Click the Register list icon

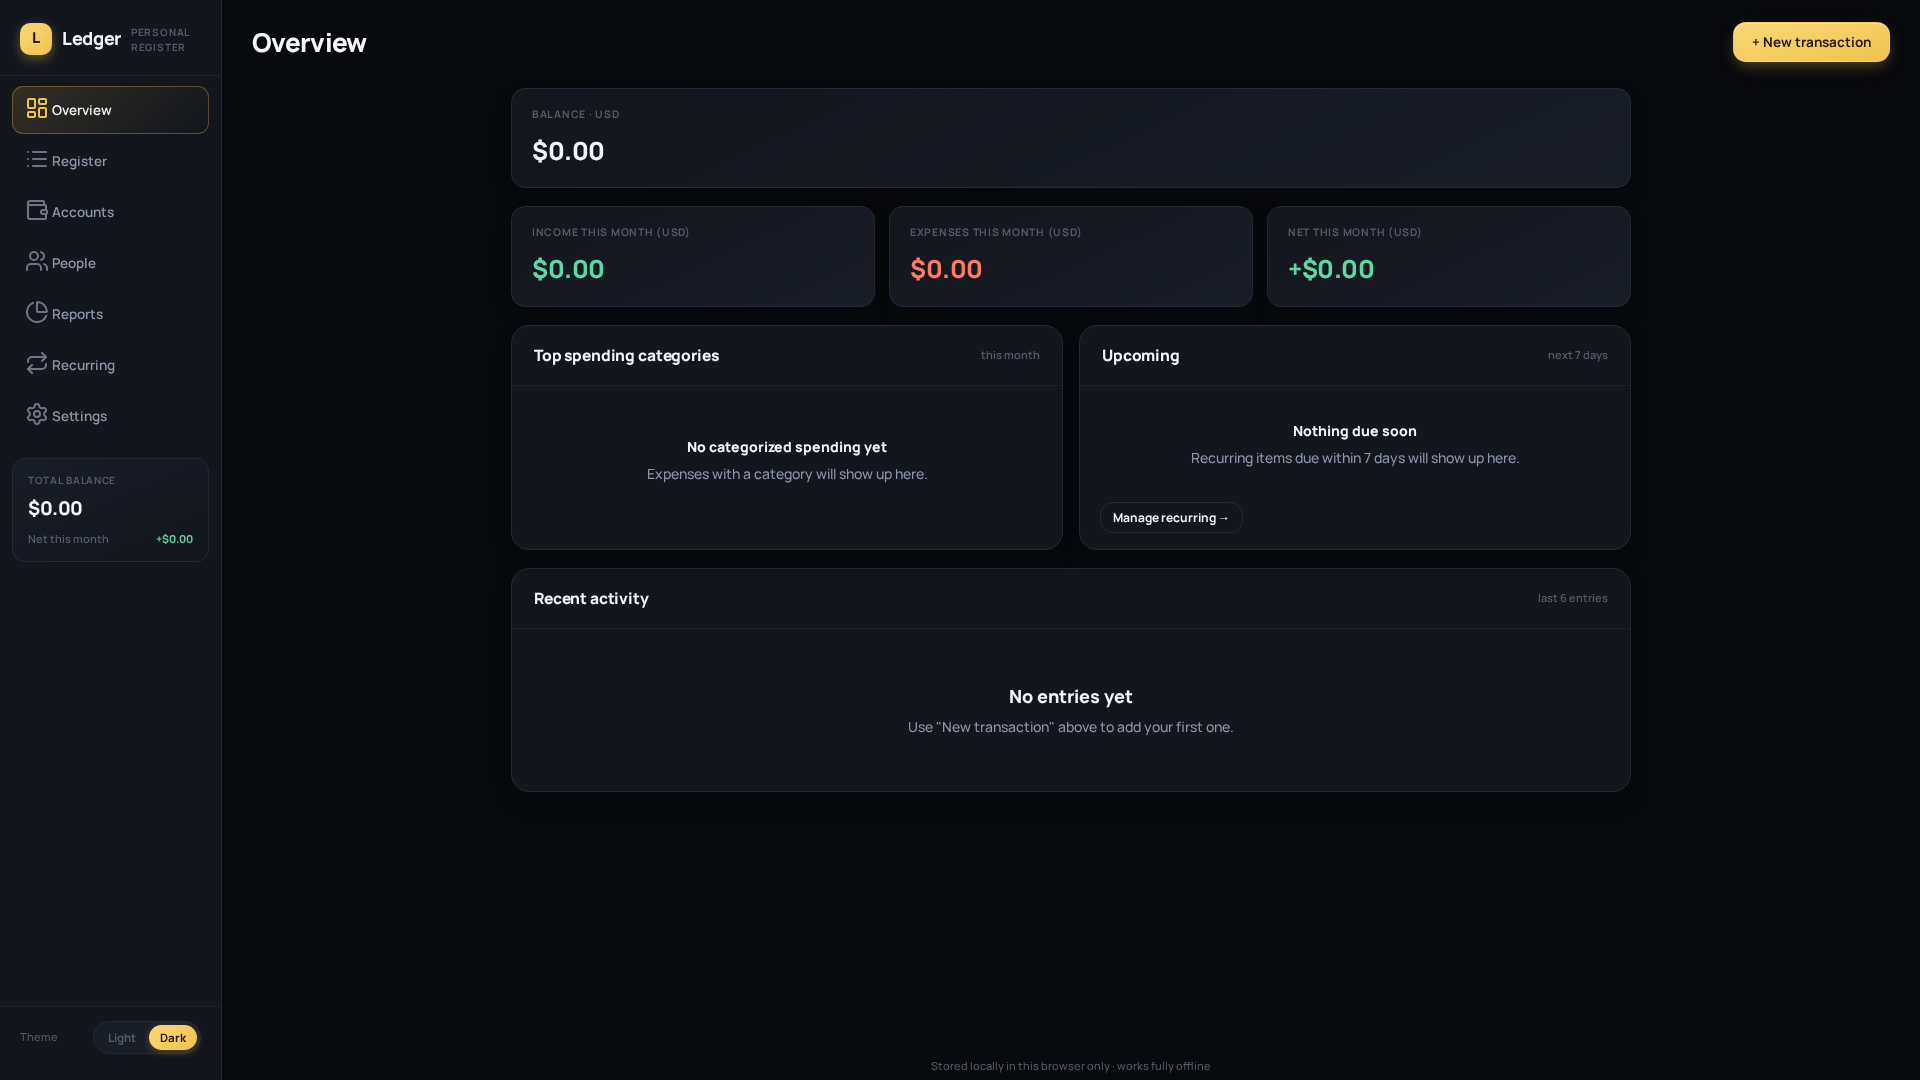click(x=37, y=159)
